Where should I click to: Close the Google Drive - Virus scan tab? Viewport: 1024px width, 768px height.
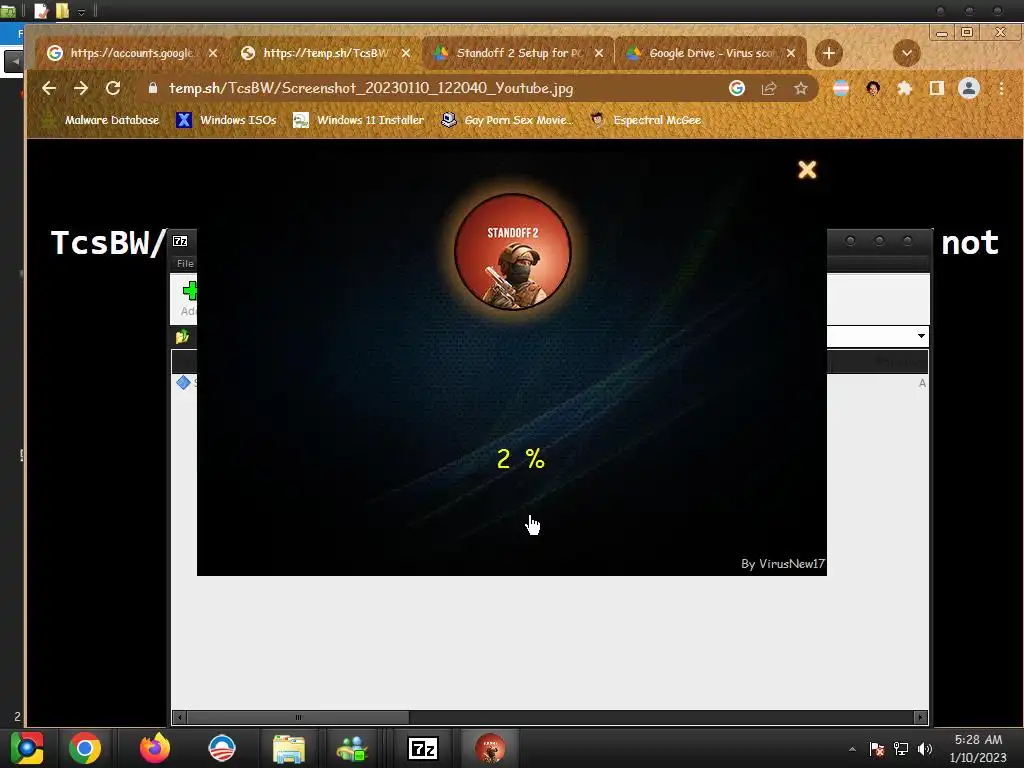click(791, 53)
